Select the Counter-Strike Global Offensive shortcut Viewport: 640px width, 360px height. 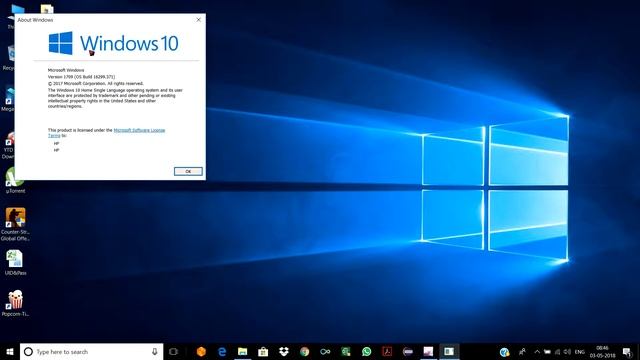(15, 224)
